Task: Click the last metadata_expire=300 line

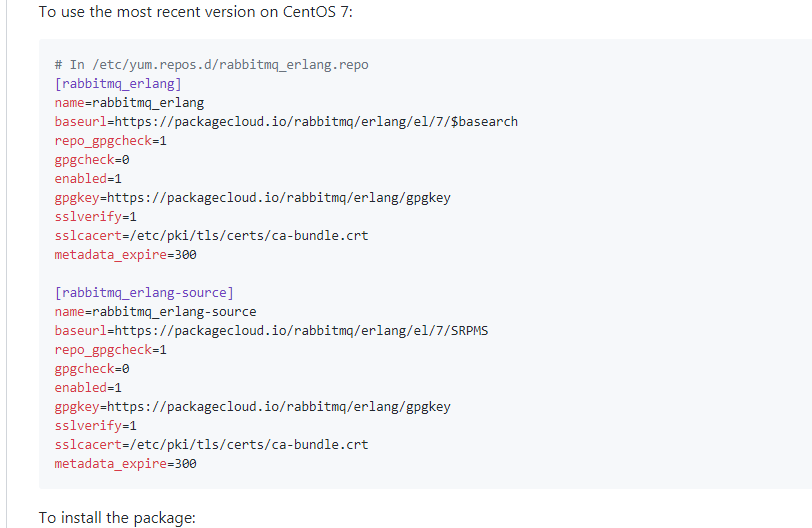Action: click(125, 464)
